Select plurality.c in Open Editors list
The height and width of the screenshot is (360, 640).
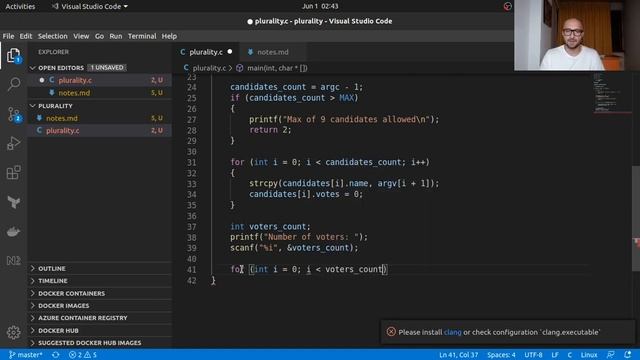coord(100,80)
